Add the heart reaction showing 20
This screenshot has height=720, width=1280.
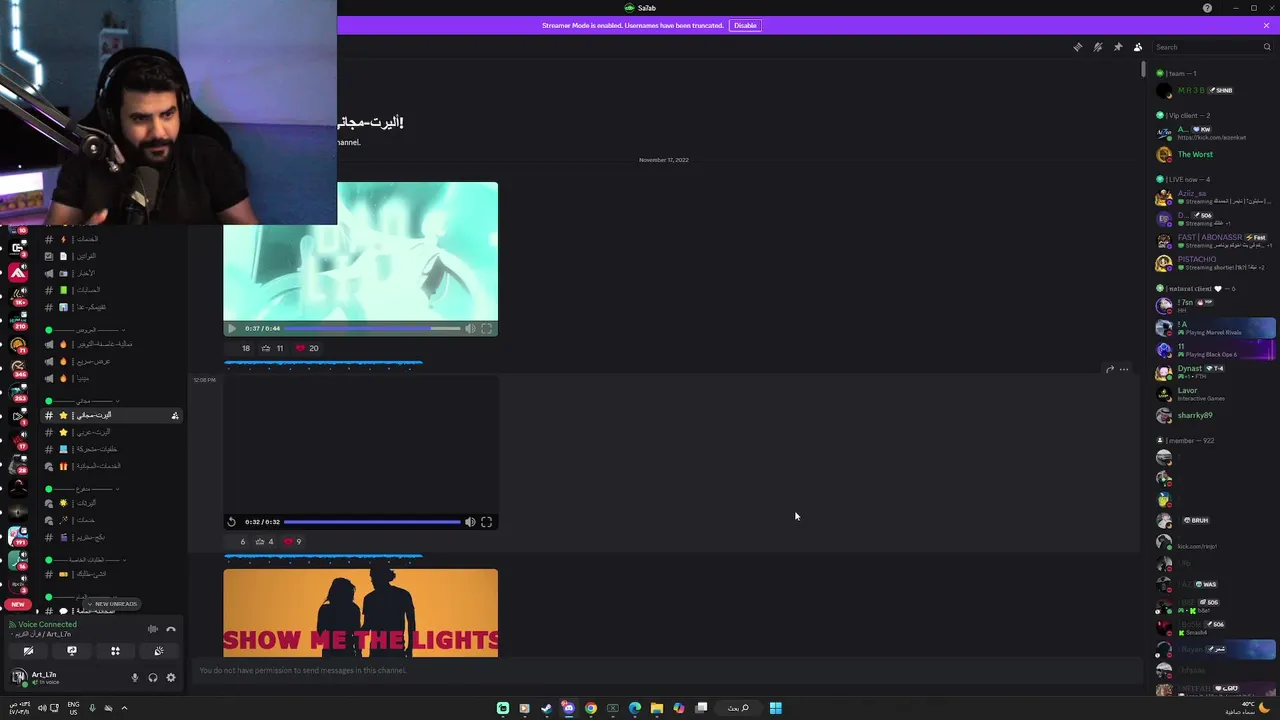point(306,348)
